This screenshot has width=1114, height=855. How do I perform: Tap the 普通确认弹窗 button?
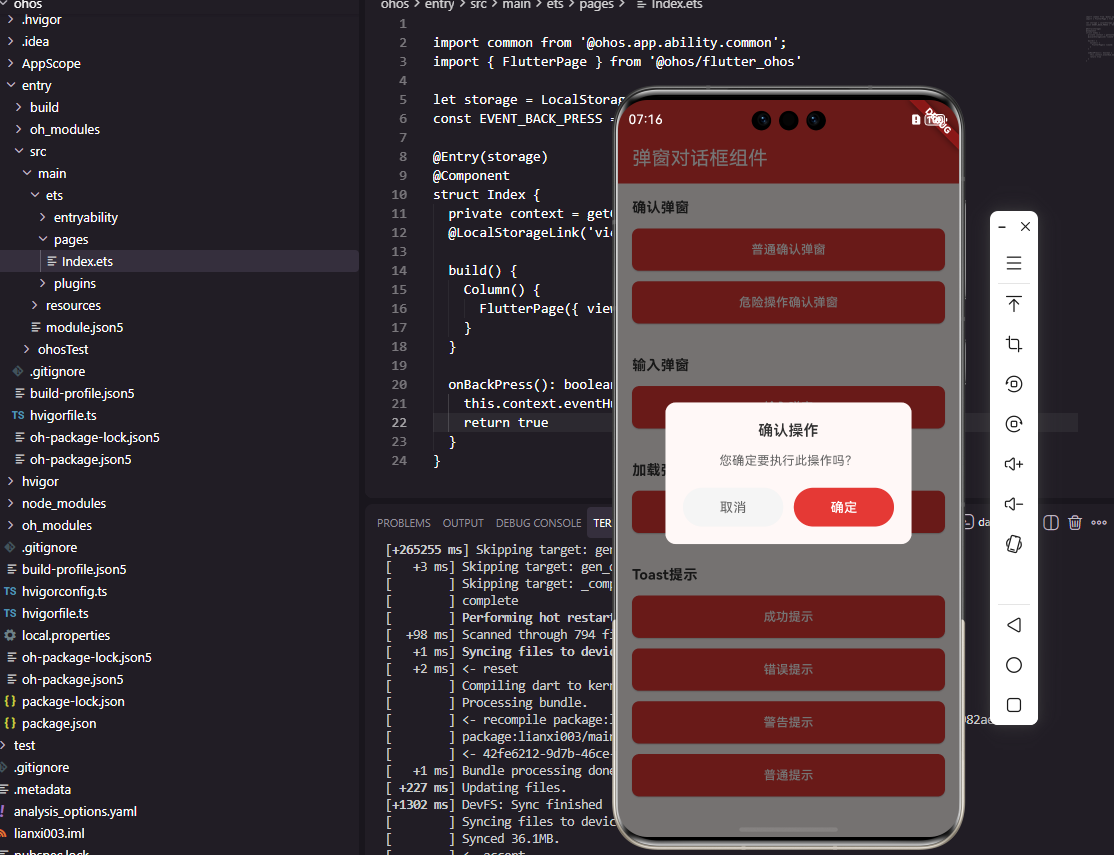pyautogui.click(x=788, y=249)
